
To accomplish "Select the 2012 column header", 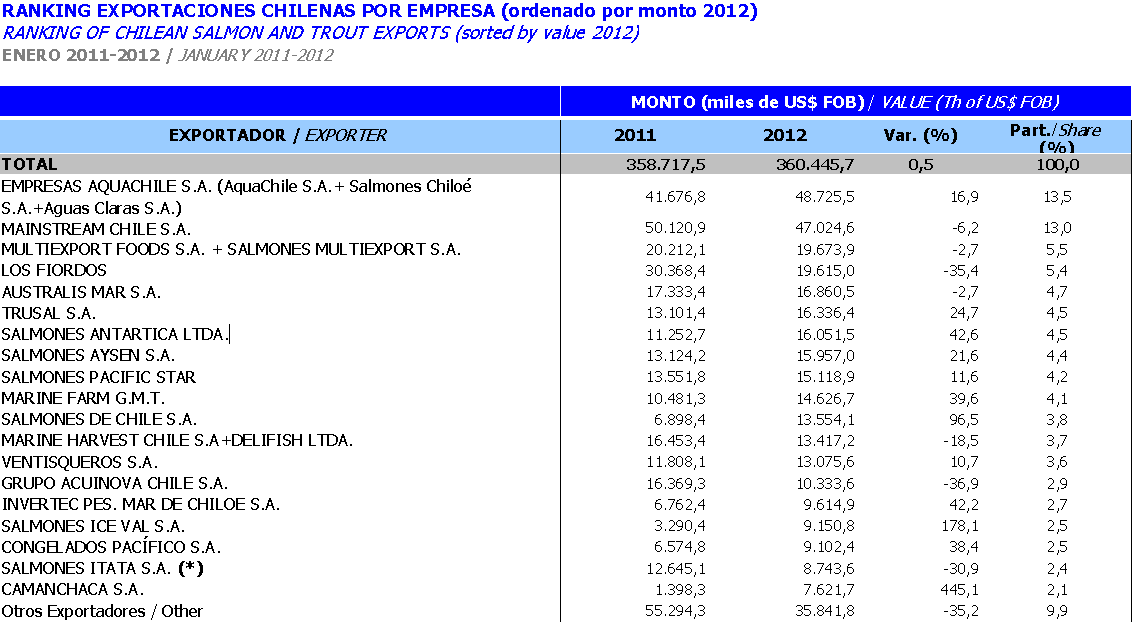I will (785, 135).
